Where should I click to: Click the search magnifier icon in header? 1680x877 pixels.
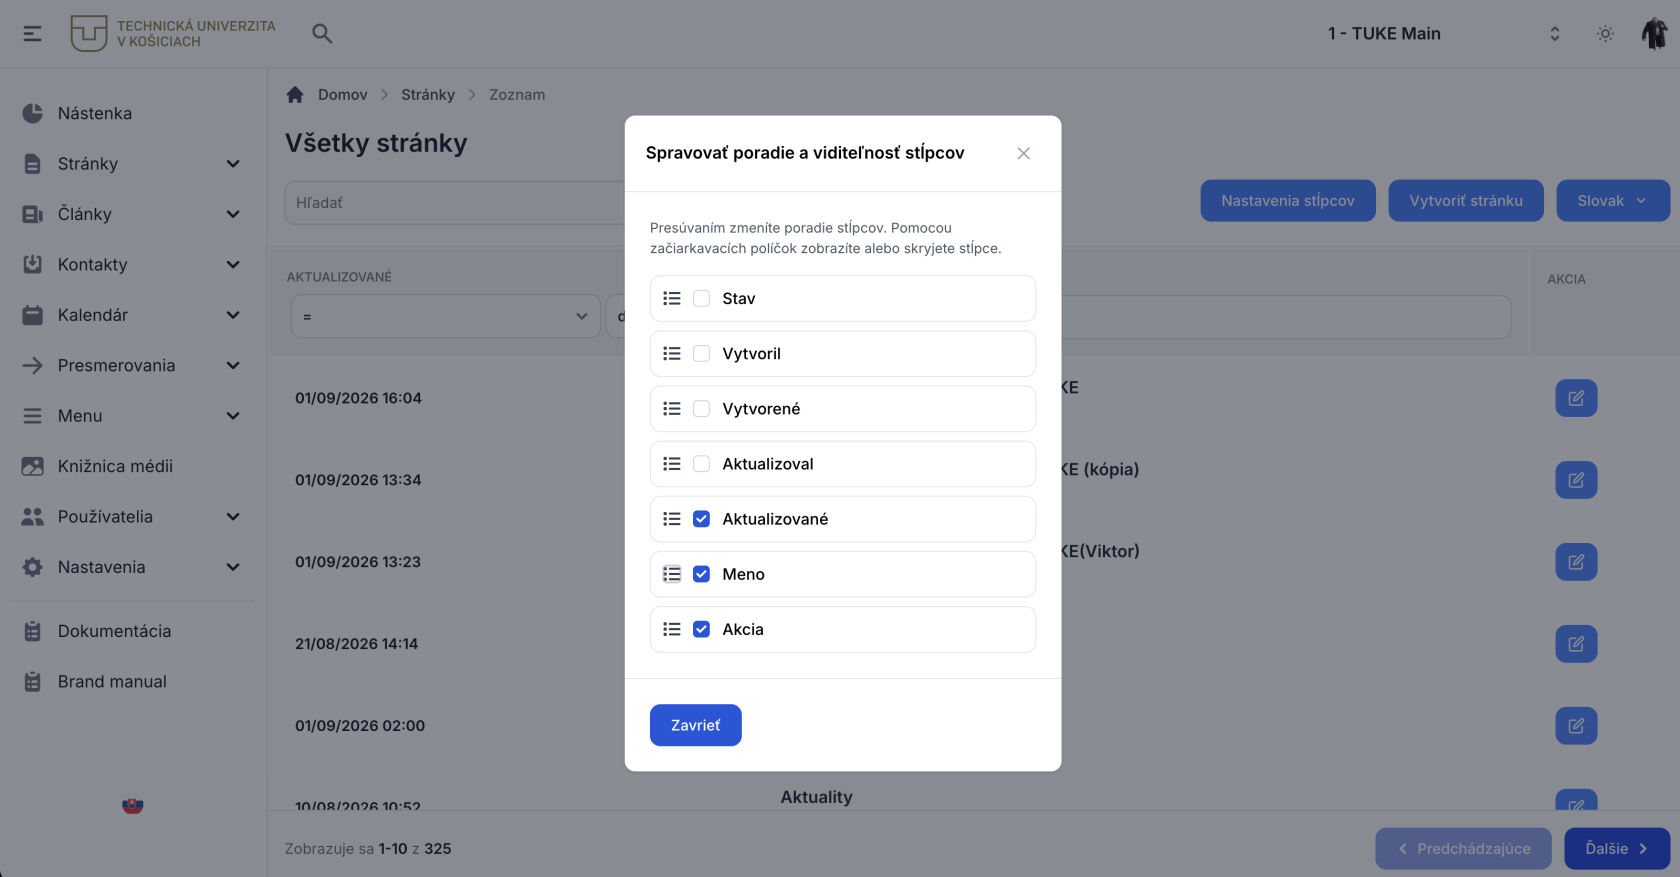(322, 33)
